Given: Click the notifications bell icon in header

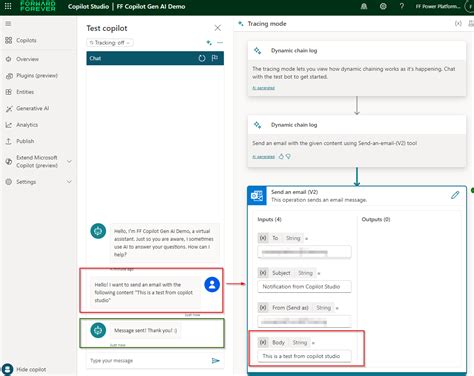Looking at the screenshot, I should (x=364, y=6).
